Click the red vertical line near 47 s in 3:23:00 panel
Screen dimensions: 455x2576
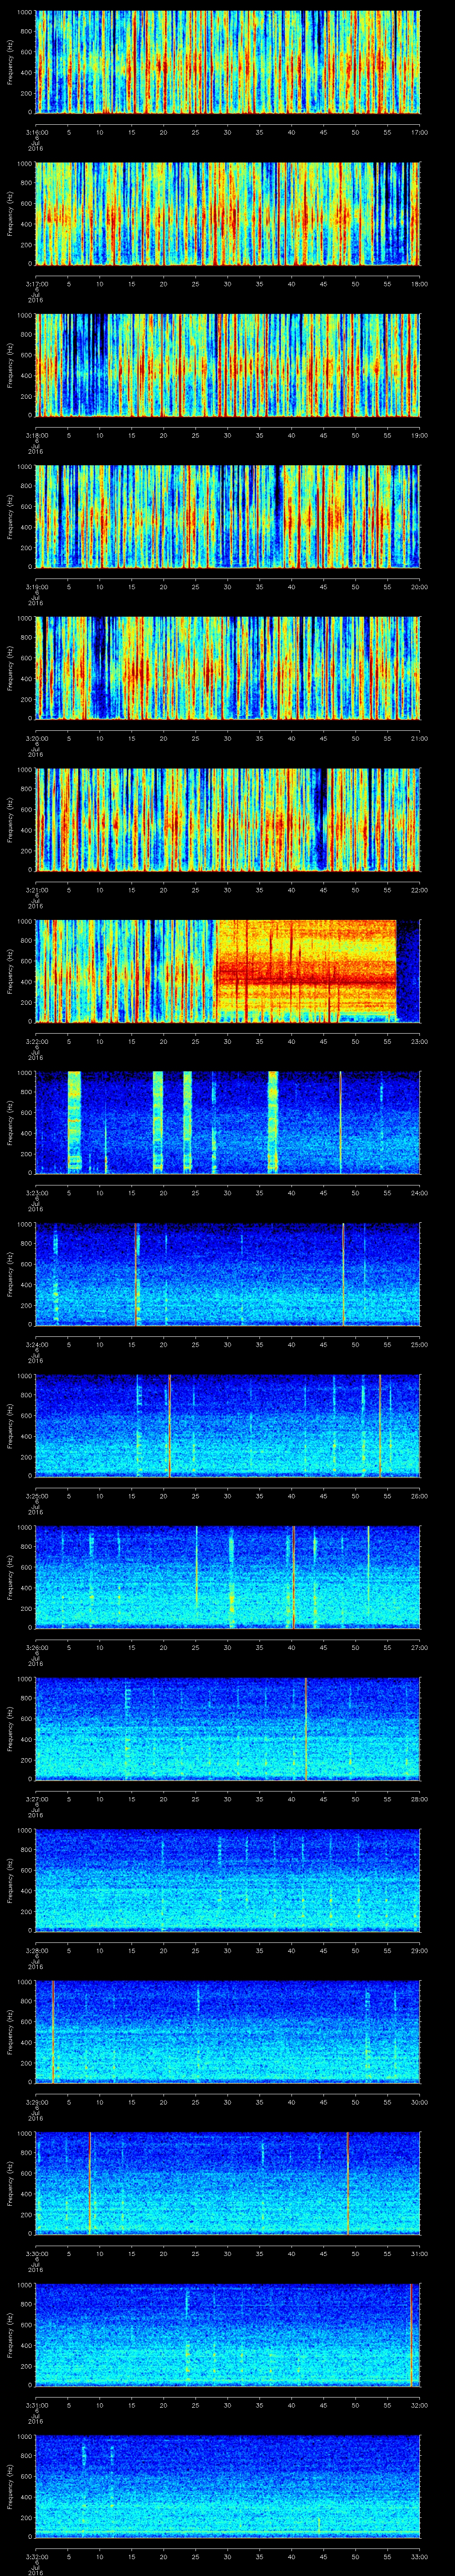tap(340, 1123)
